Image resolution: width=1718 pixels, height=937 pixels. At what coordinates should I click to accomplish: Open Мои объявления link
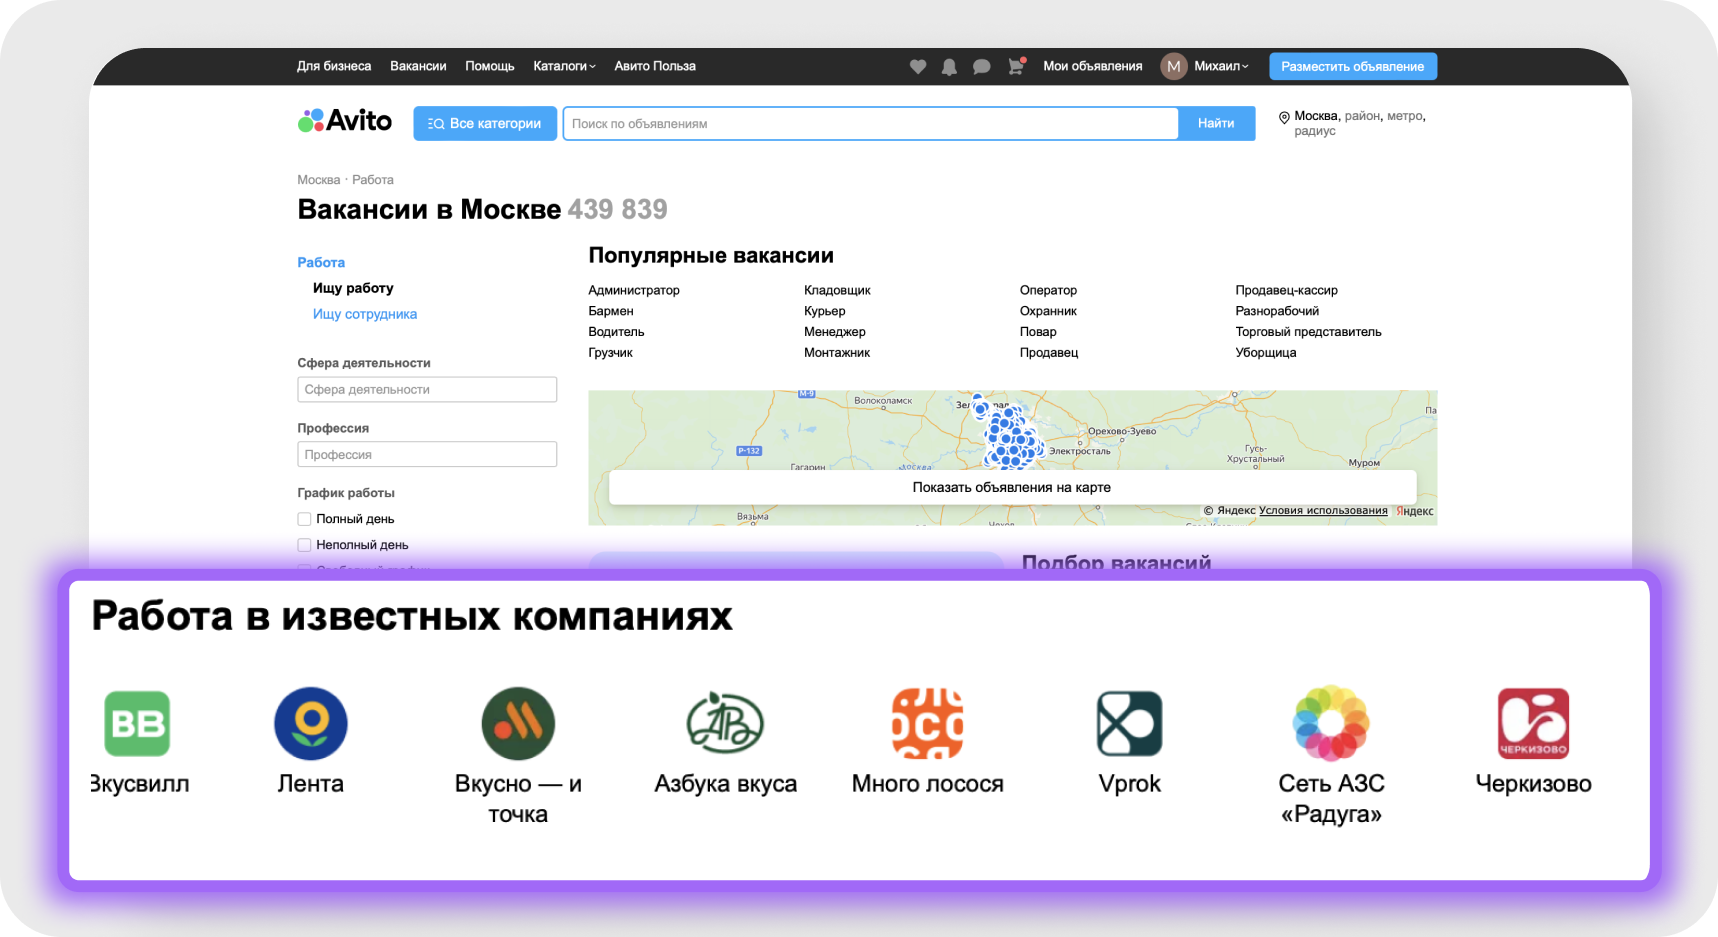click(1093, 66)
